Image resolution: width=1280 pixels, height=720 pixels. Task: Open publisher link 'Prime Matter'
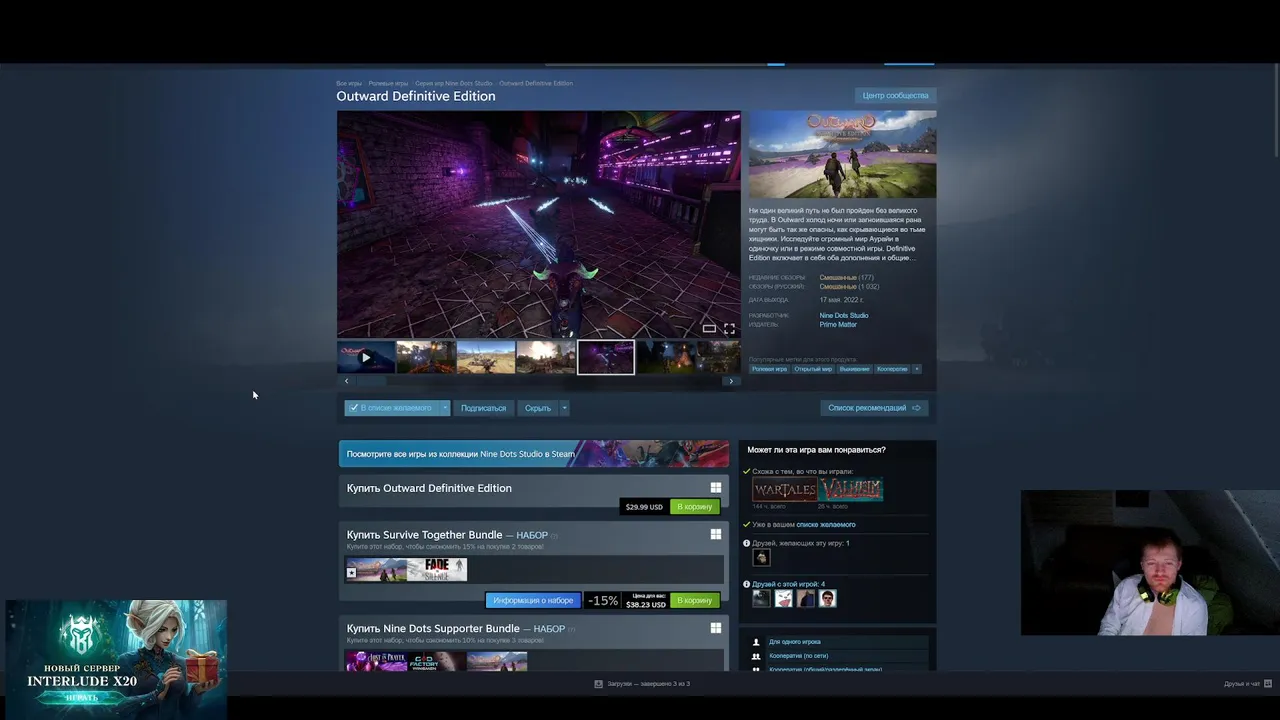point(838,325)
